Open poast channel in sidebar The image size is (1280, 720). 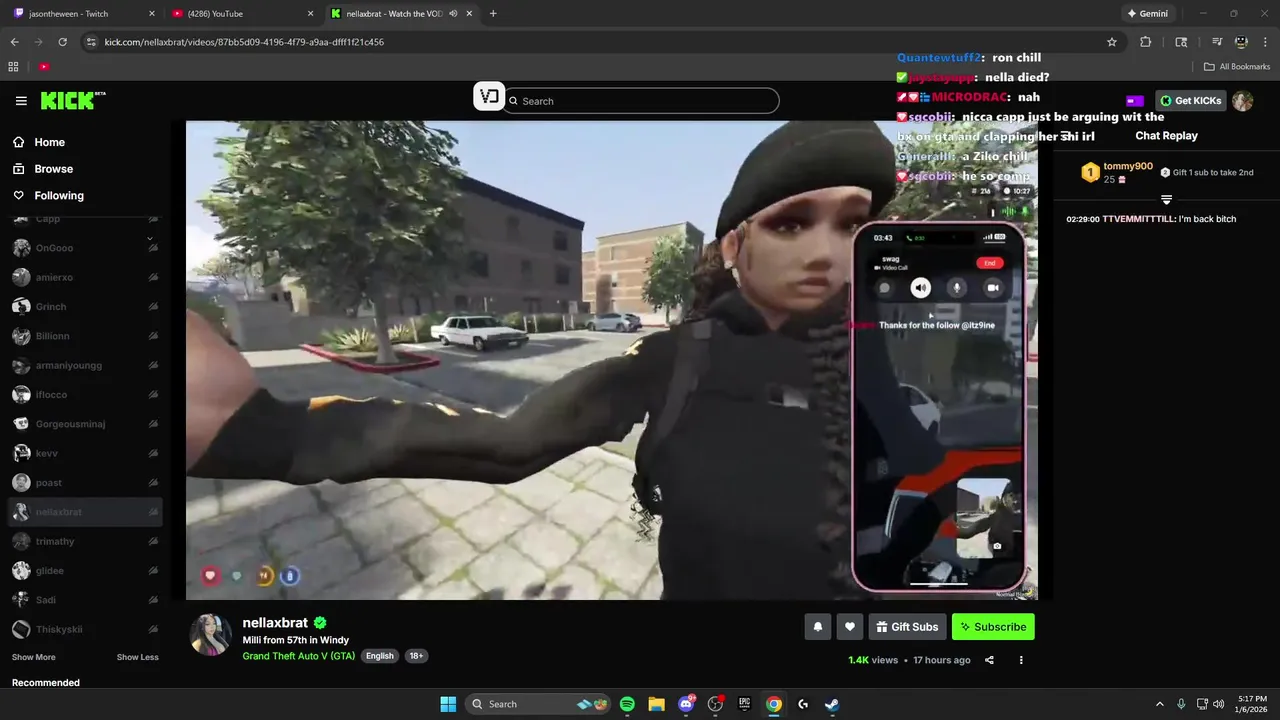(84, 483)
